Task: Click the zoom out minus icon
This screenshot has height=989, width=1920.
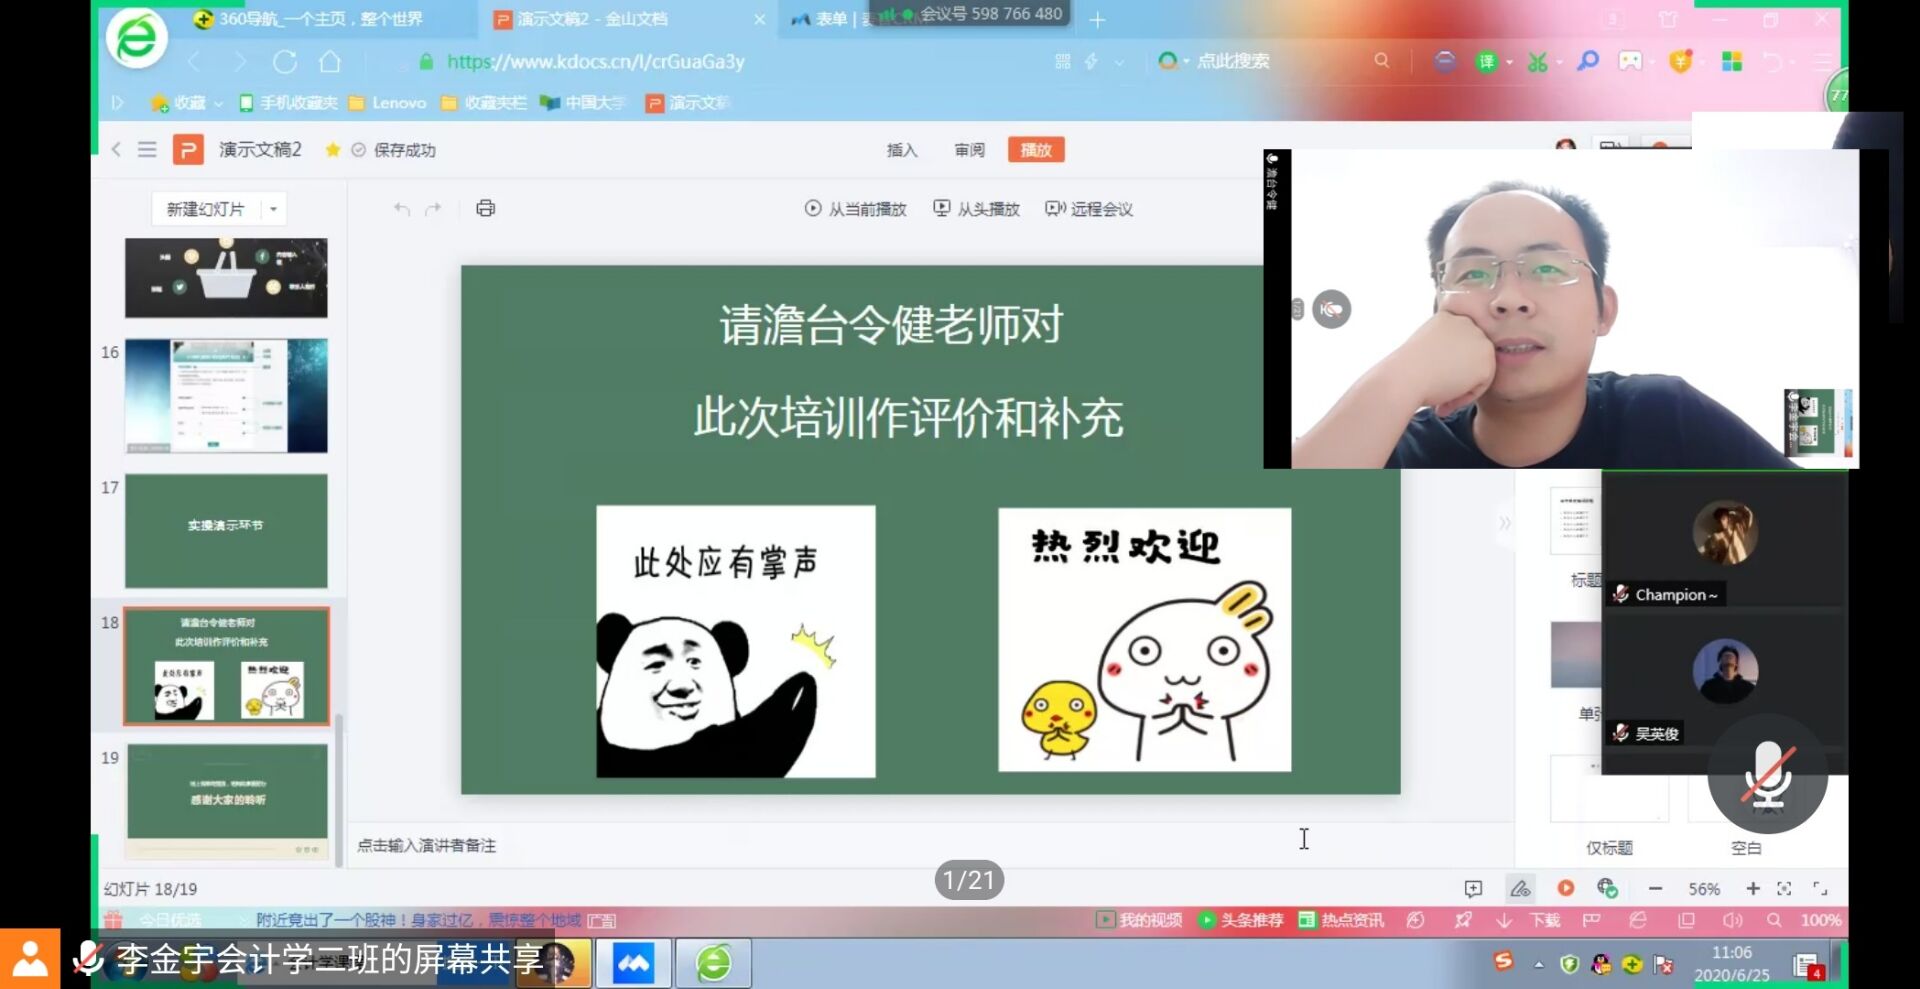Action: click(x=1655, y=888)
